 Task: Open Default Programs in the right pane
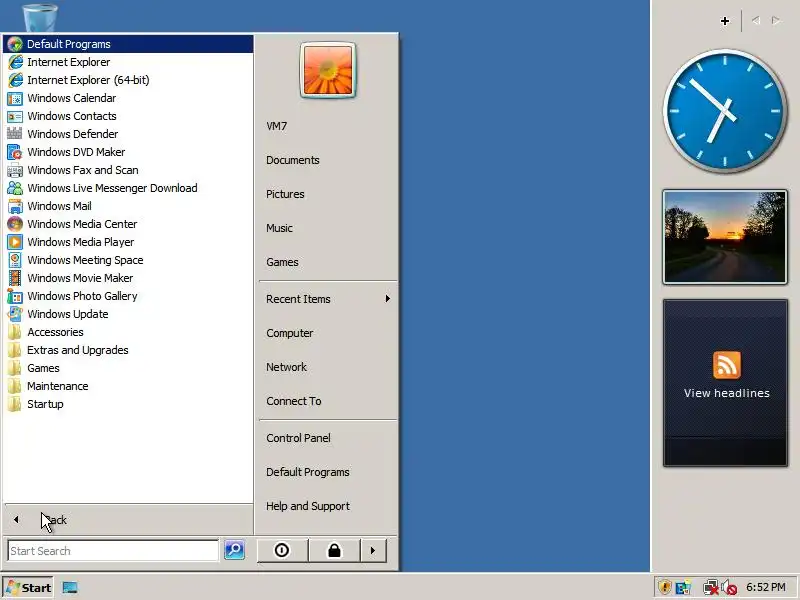(327, 472)
